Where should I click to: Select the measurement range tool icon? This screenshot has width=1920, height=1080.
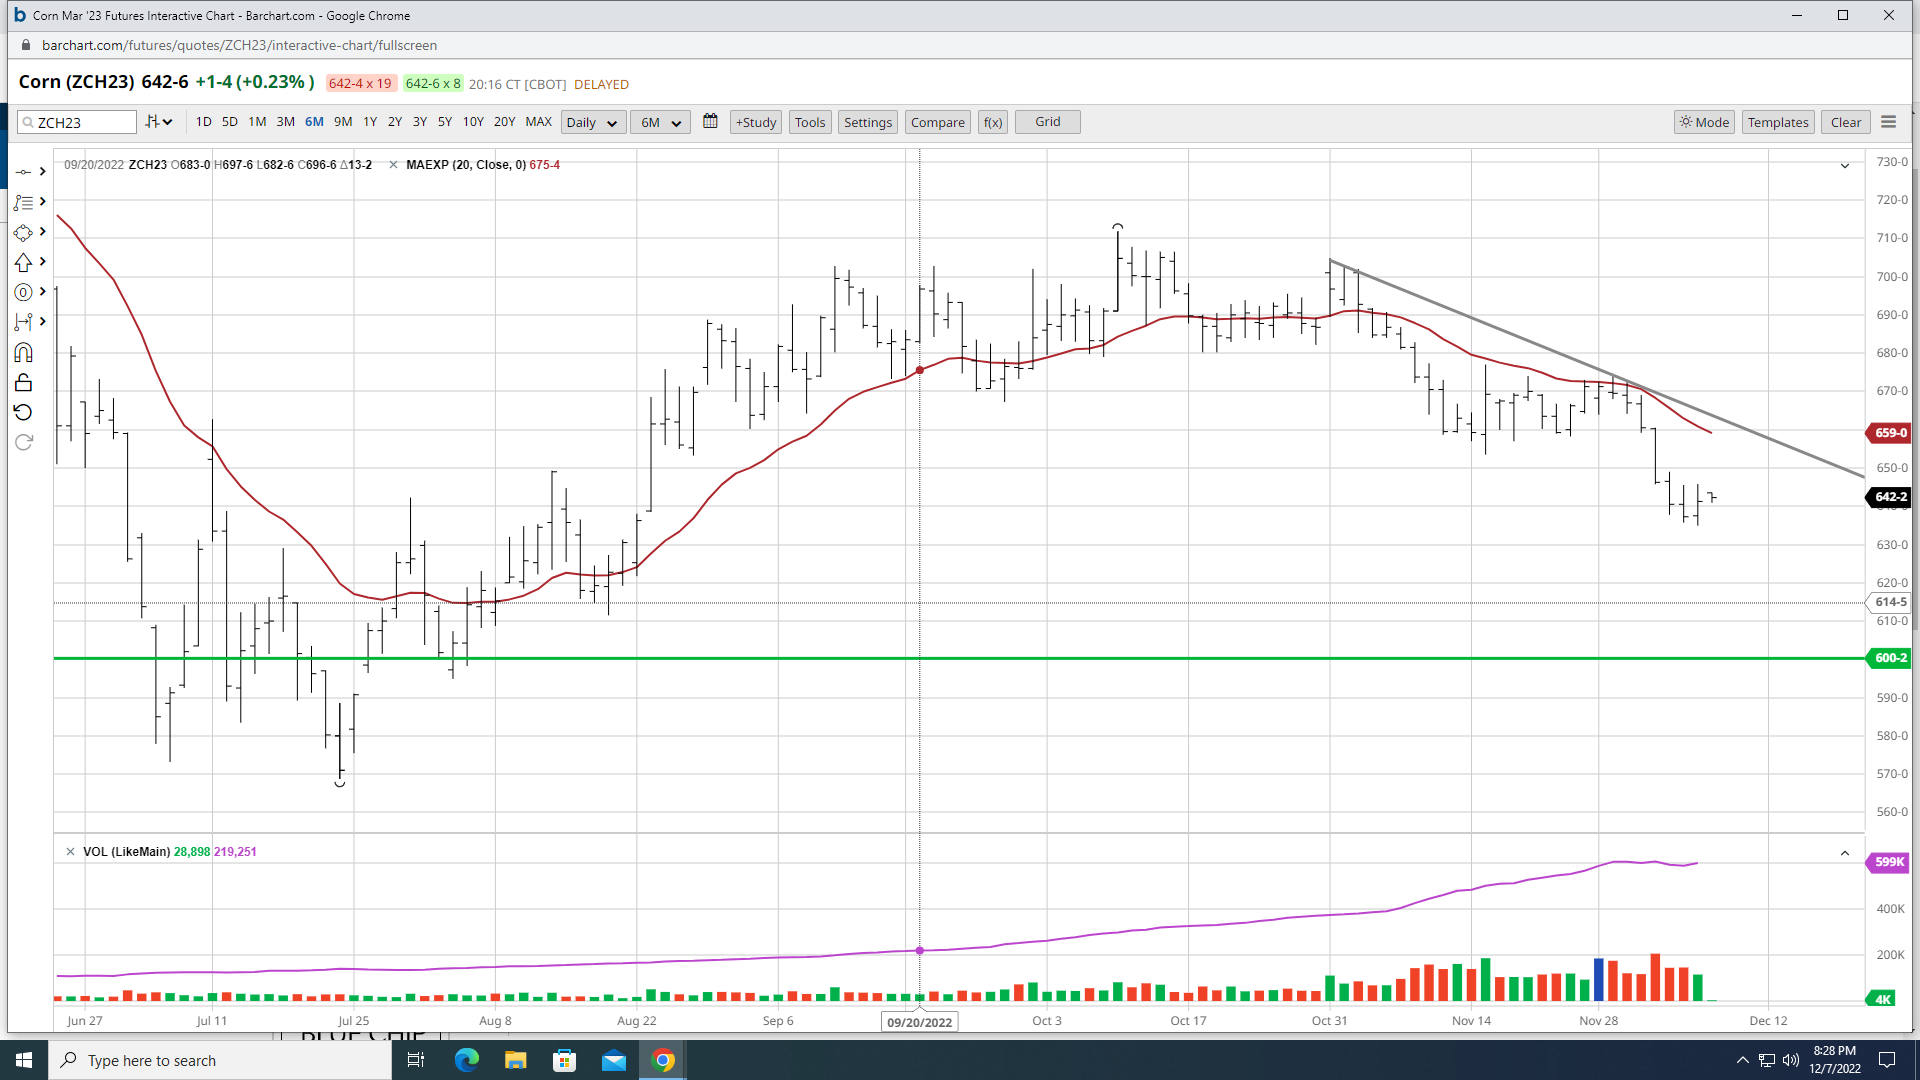pyautogui.click(x=23, y=322)
